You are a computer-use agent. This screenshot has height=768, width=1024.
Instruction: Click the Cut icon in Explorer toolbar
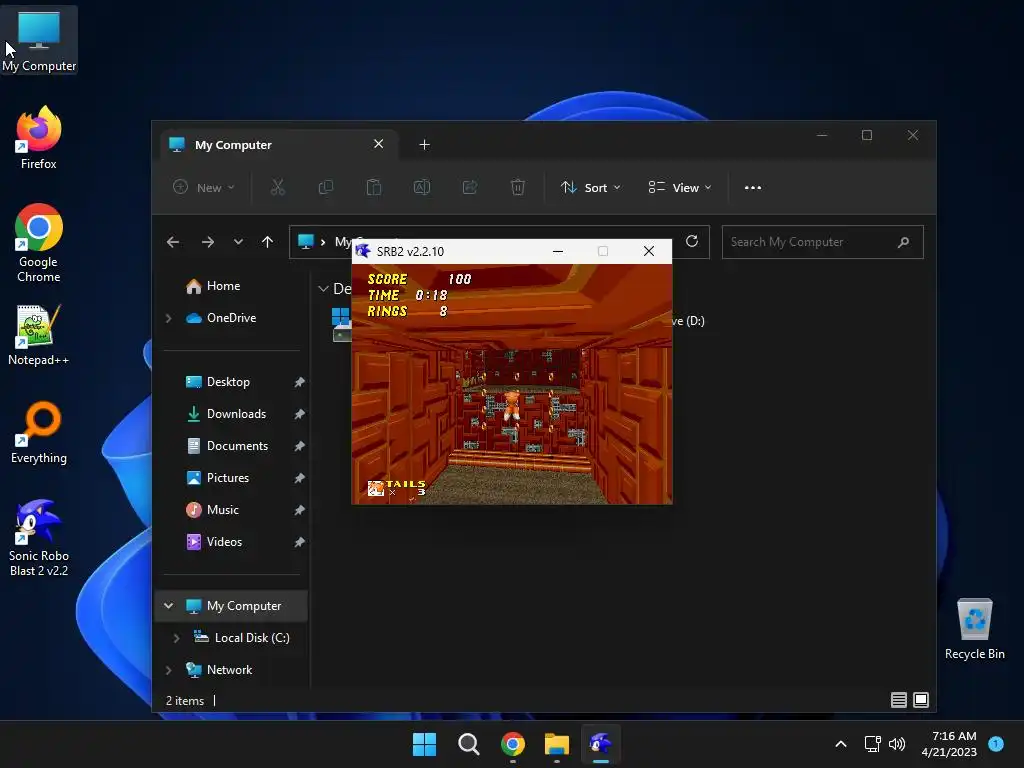(278, 187)
